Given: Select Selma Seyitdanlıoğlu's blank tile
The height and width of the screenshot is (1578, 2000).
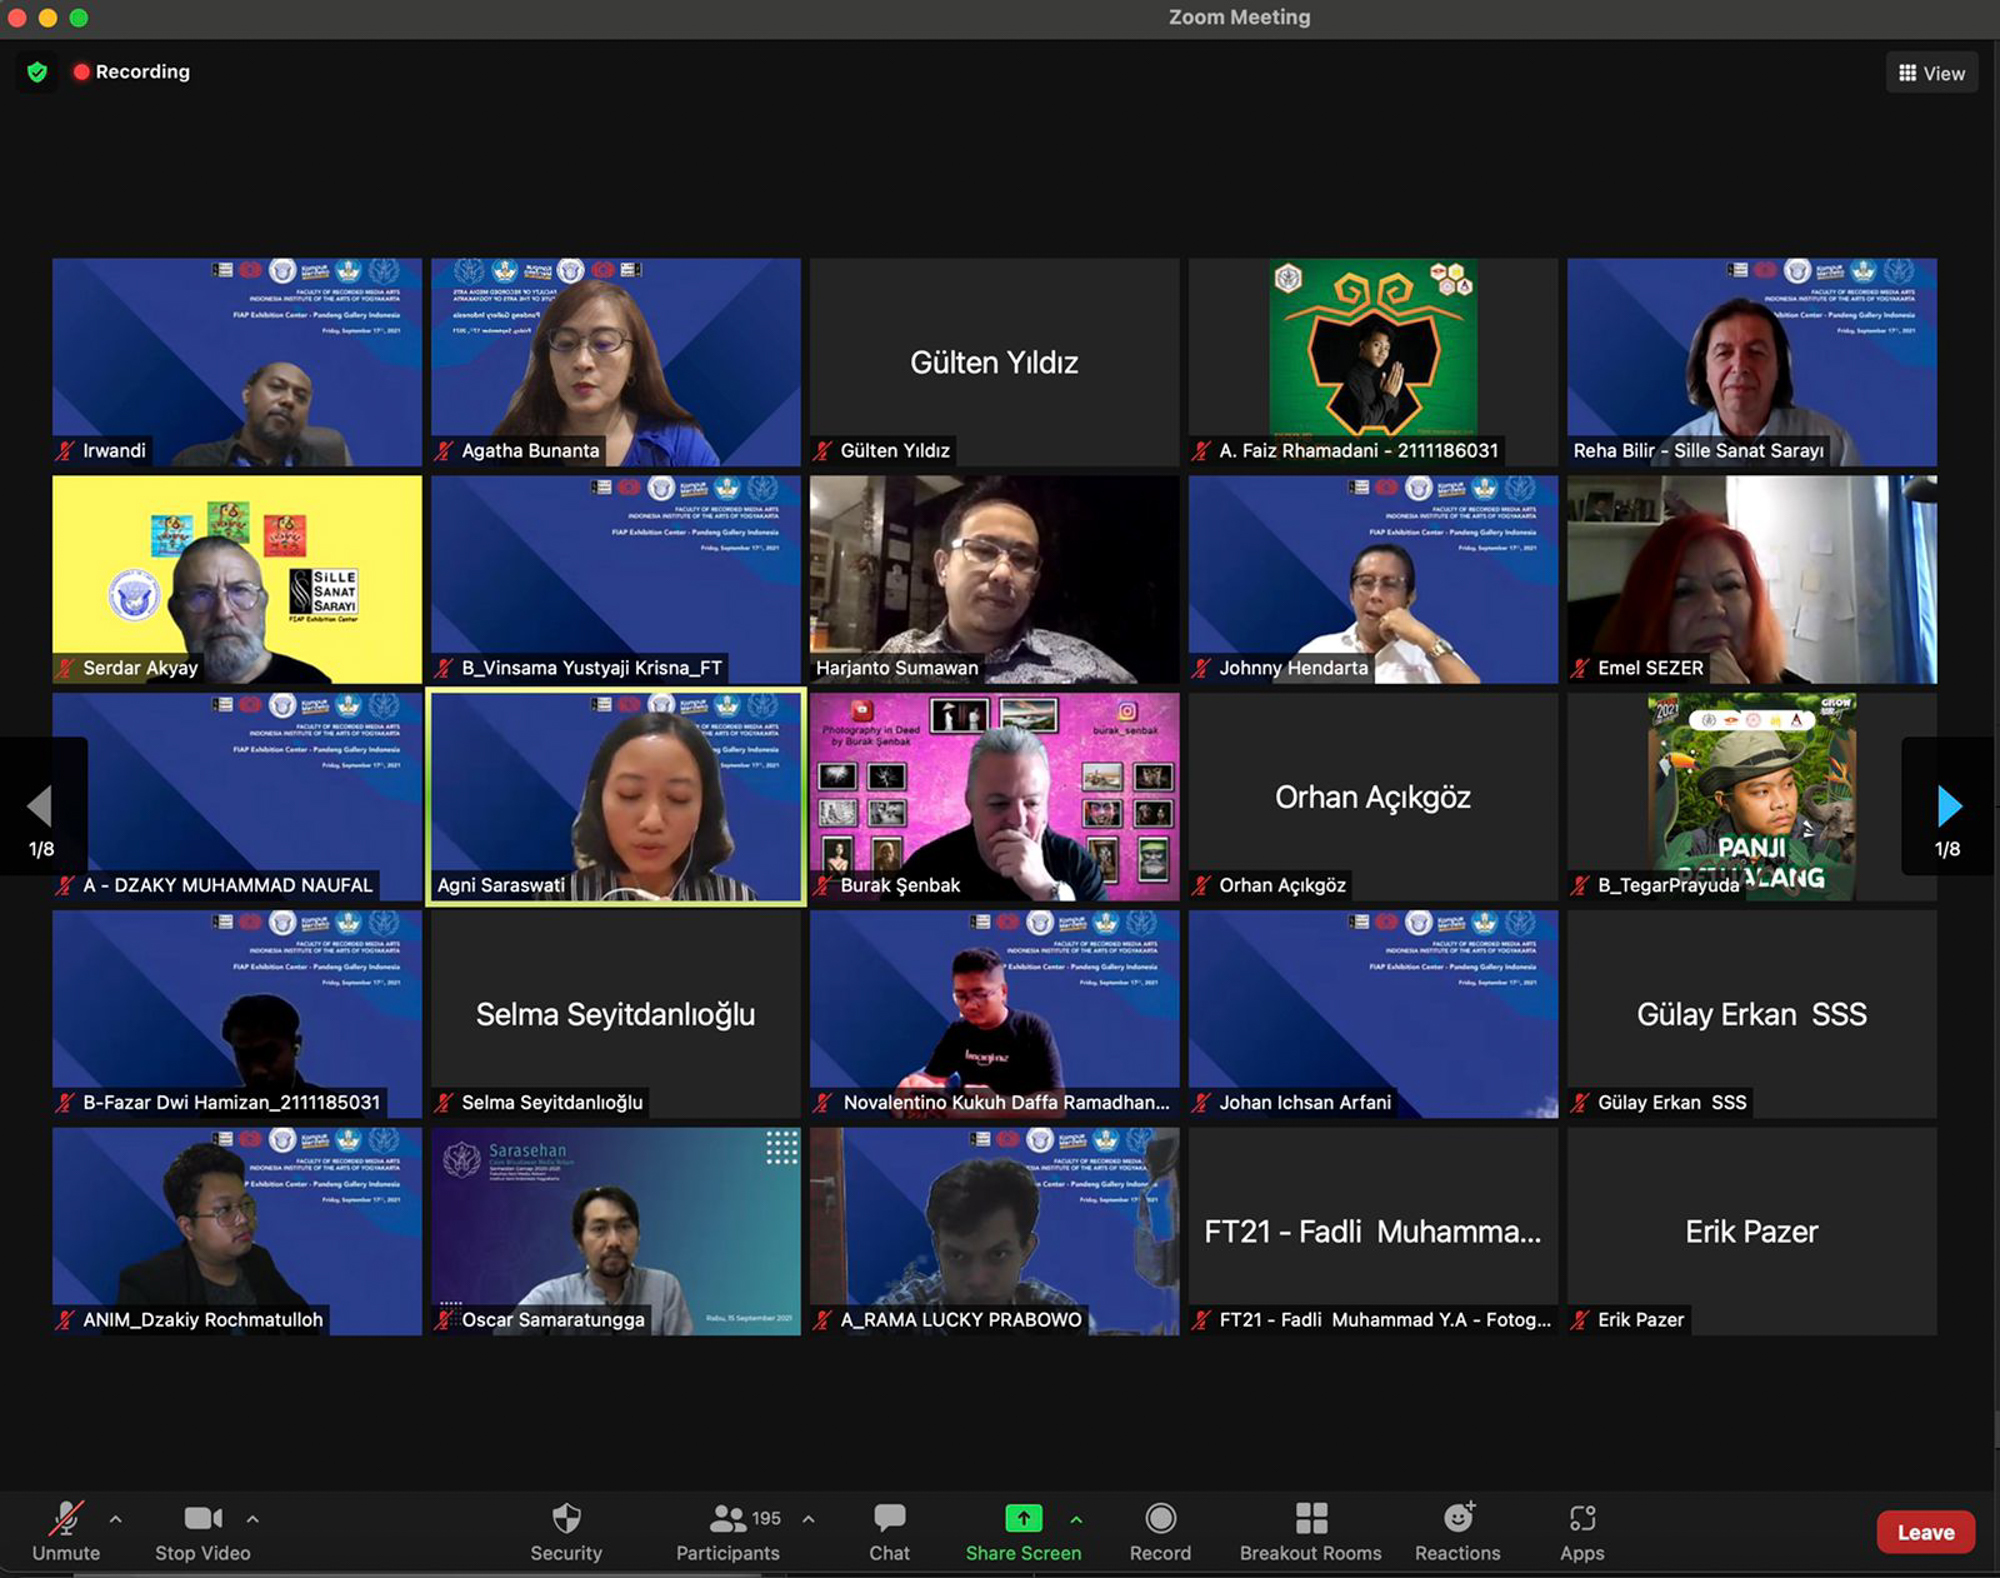Looking at the screenshot, I should pos(616,1014).
